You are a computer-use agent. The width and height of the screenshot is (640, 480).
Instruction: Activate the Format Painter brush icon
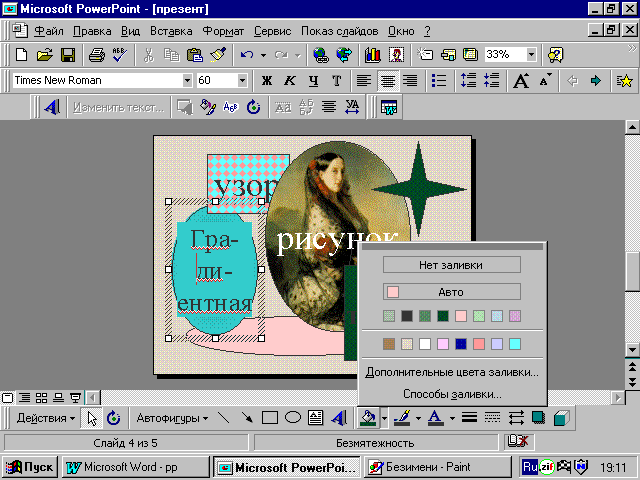tap(218, 54)
